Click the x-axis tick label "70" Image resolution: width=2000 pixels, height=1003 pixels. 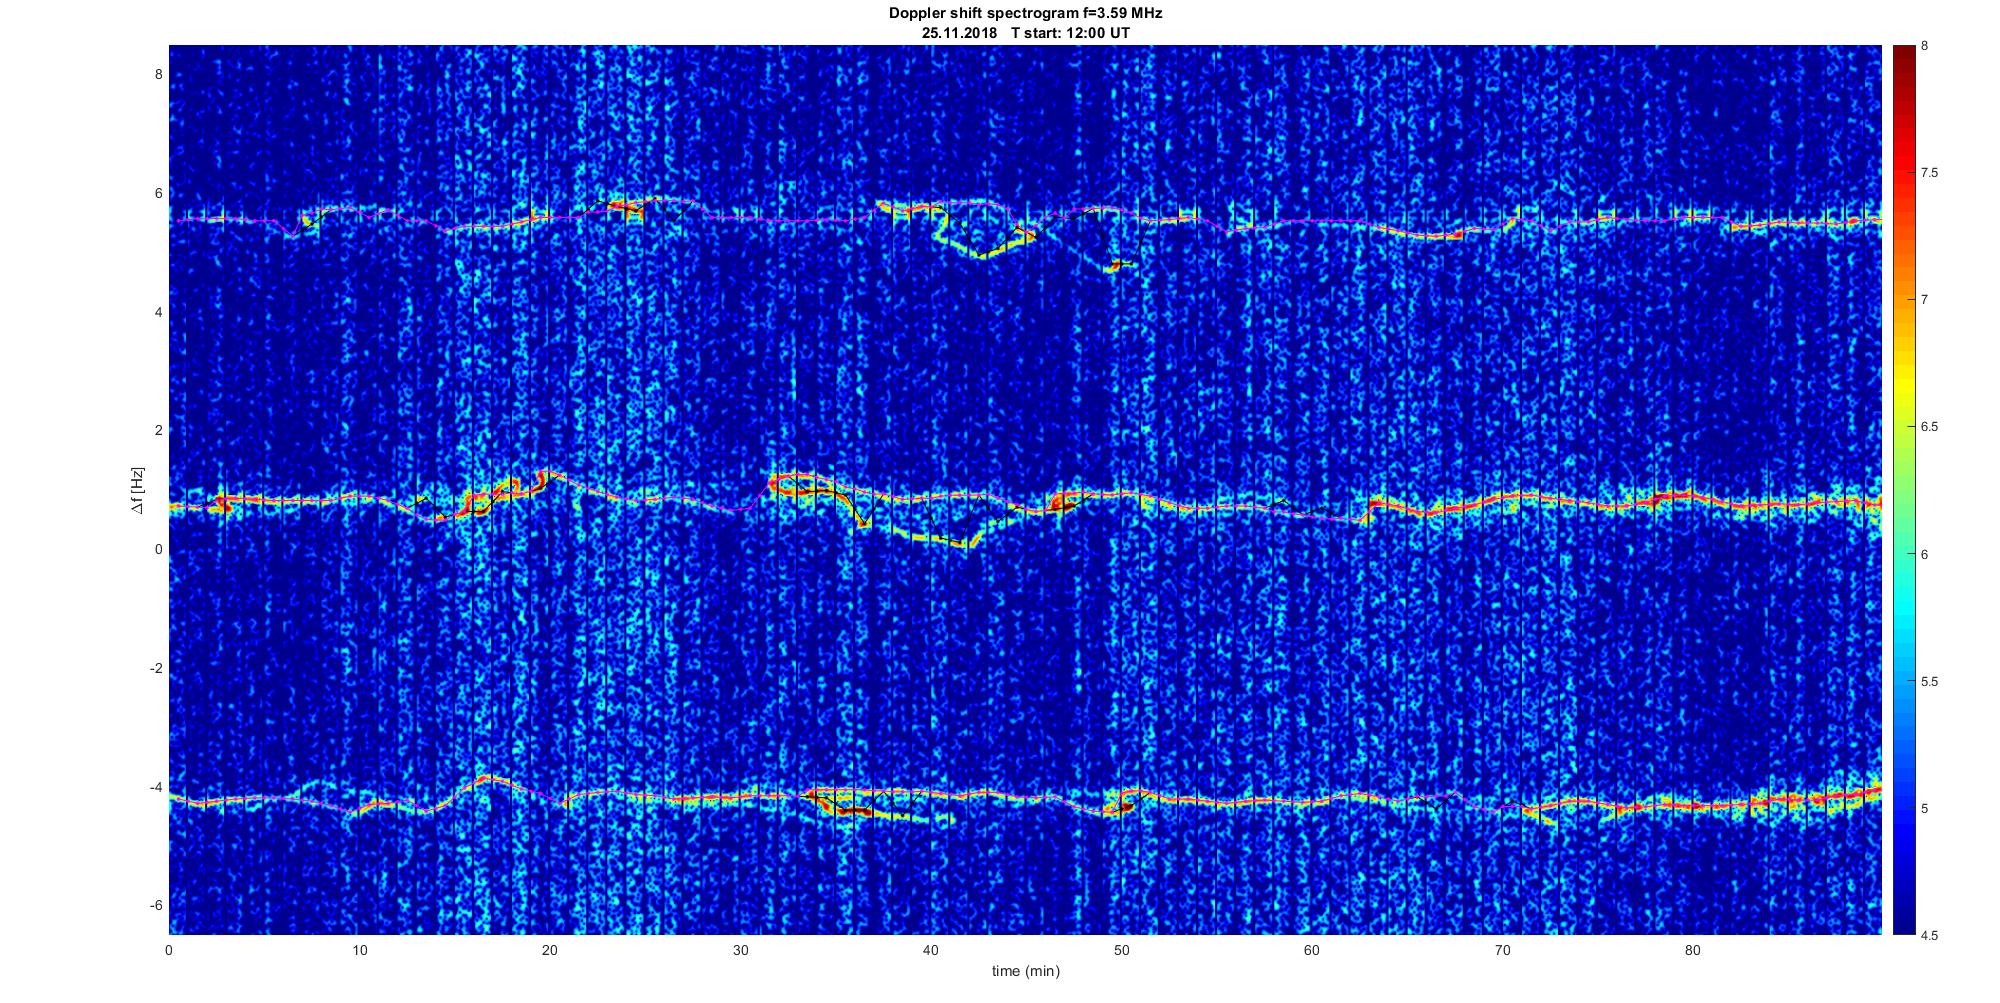[x=1502, y=950]
